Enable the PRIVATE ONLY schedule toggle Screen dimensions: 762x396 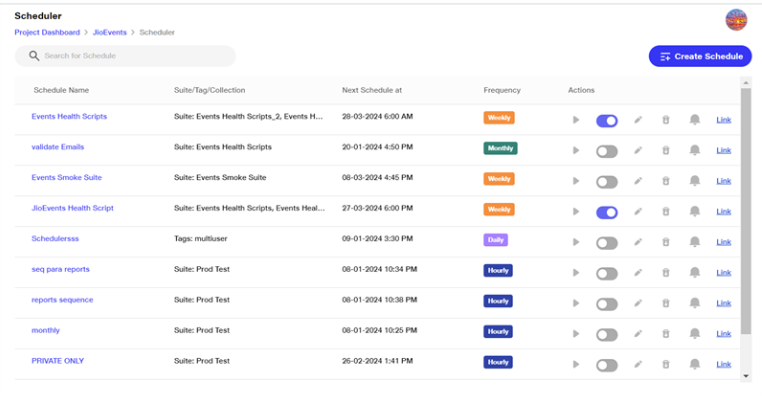(607, 365)
